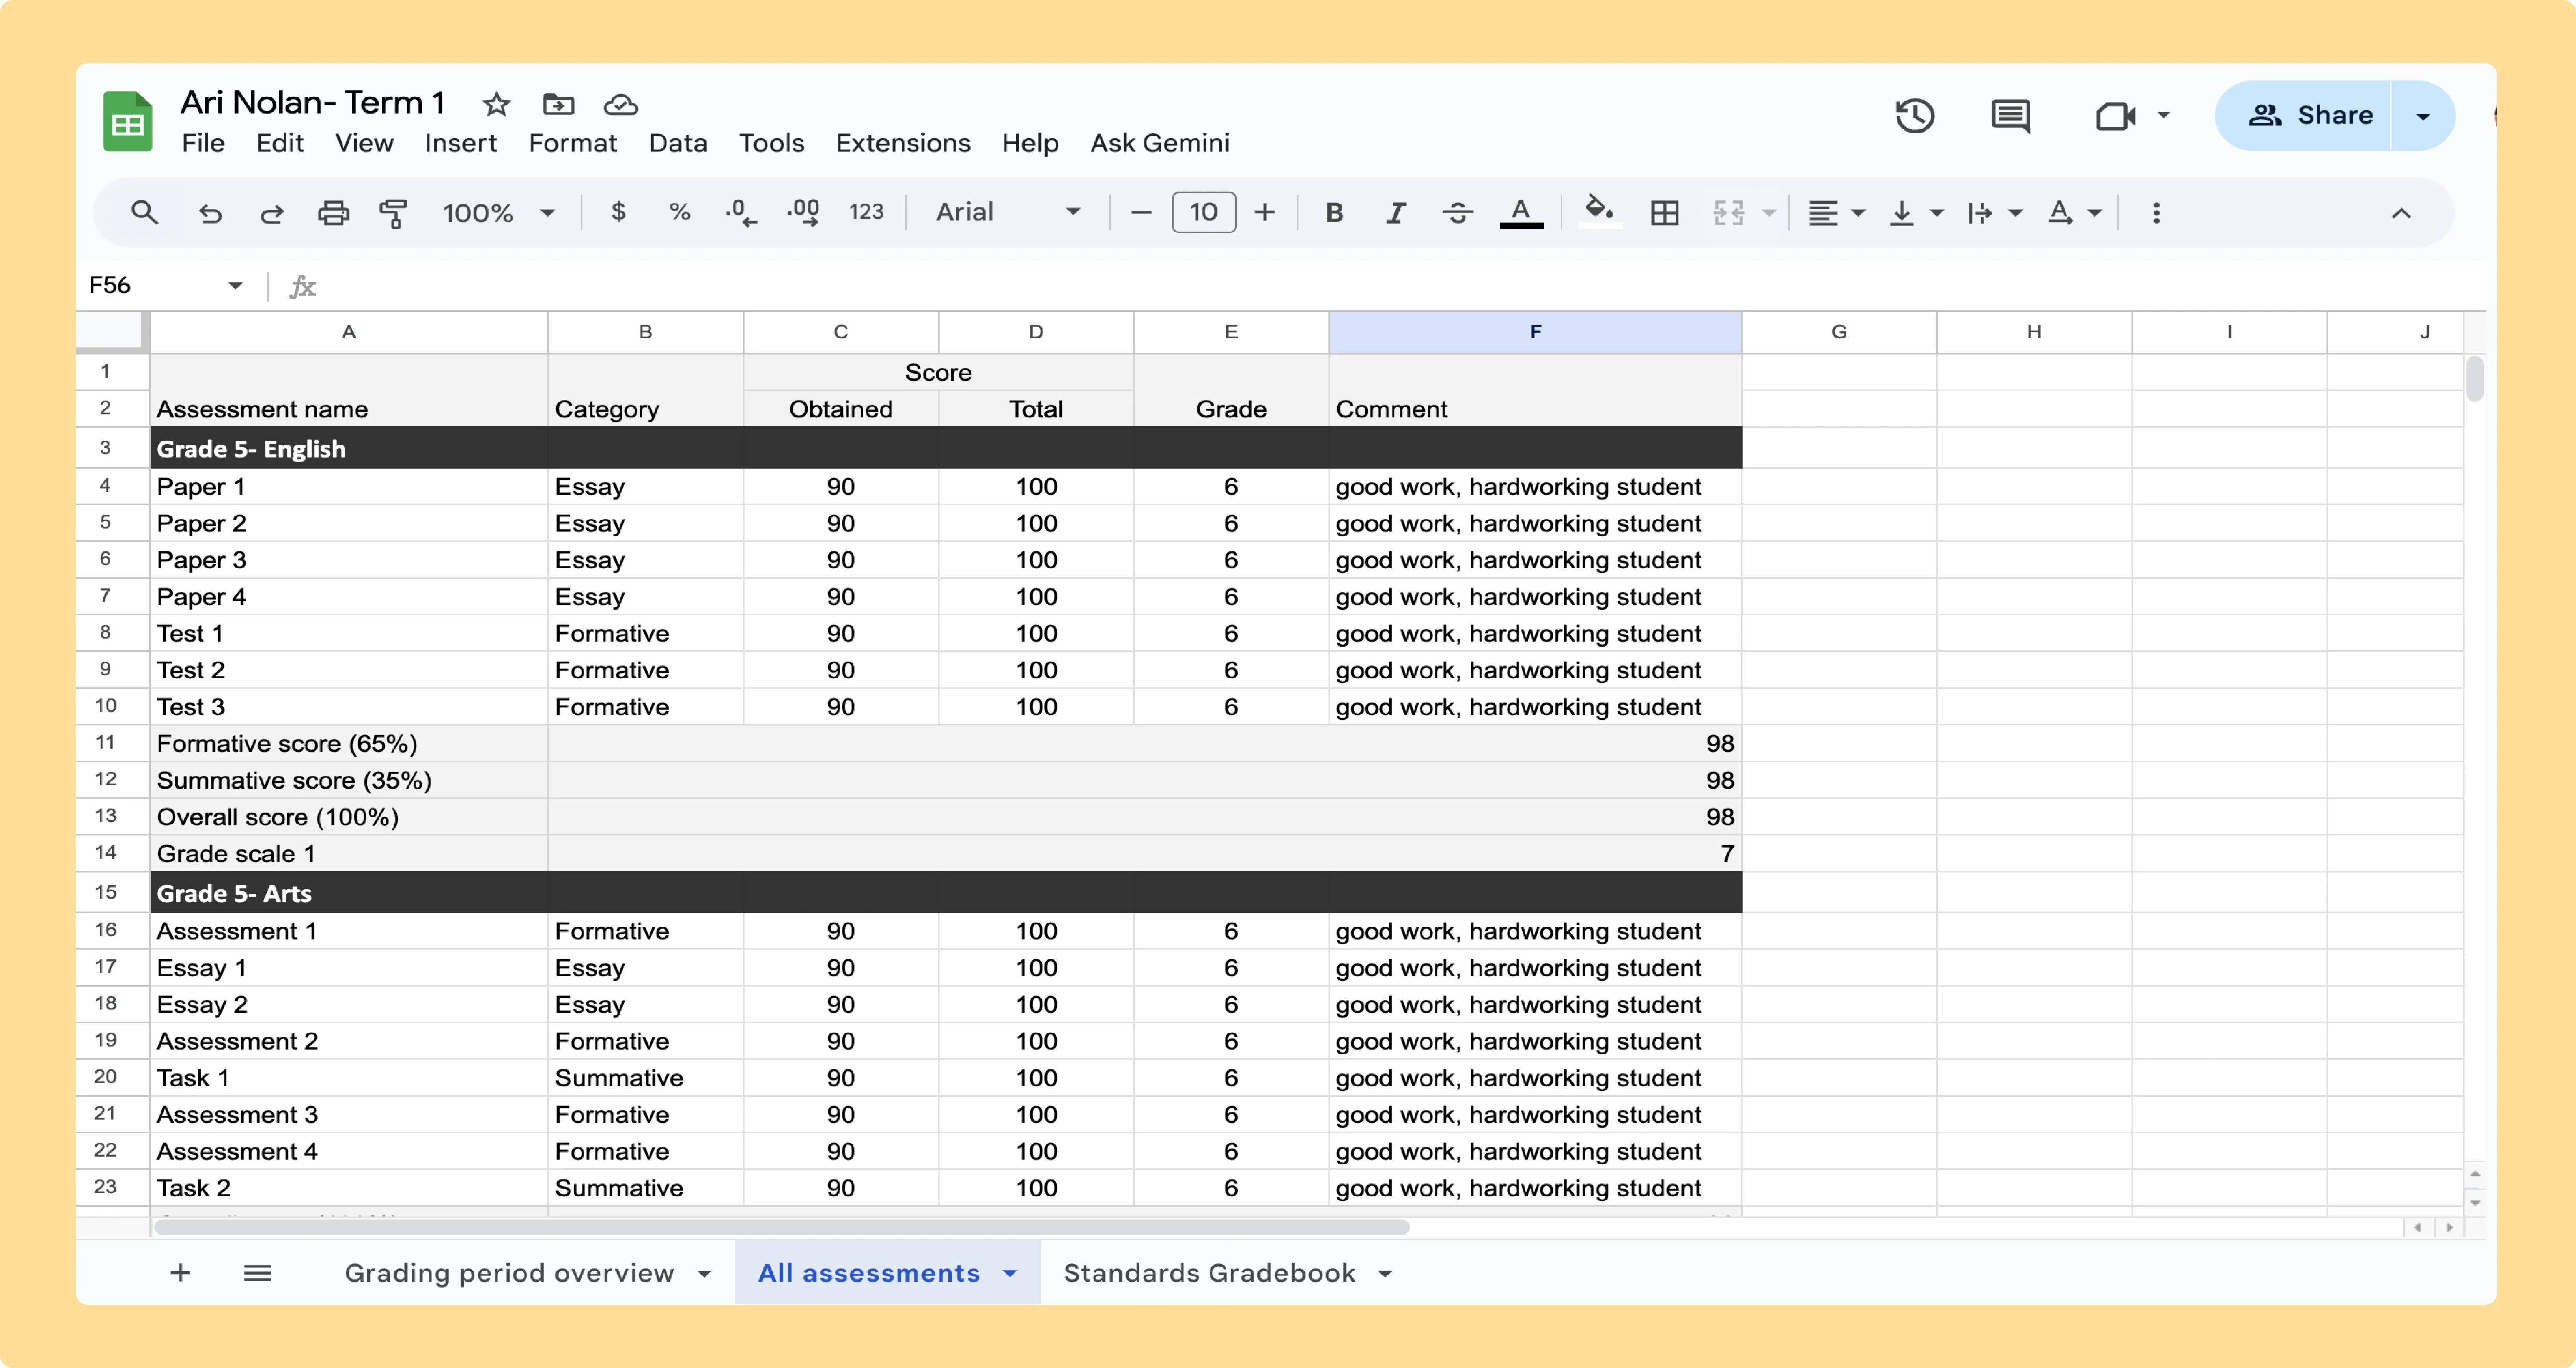Open the Extensions menu
This screenshot has height=1368, width=2576.
[x=903, y=143]
